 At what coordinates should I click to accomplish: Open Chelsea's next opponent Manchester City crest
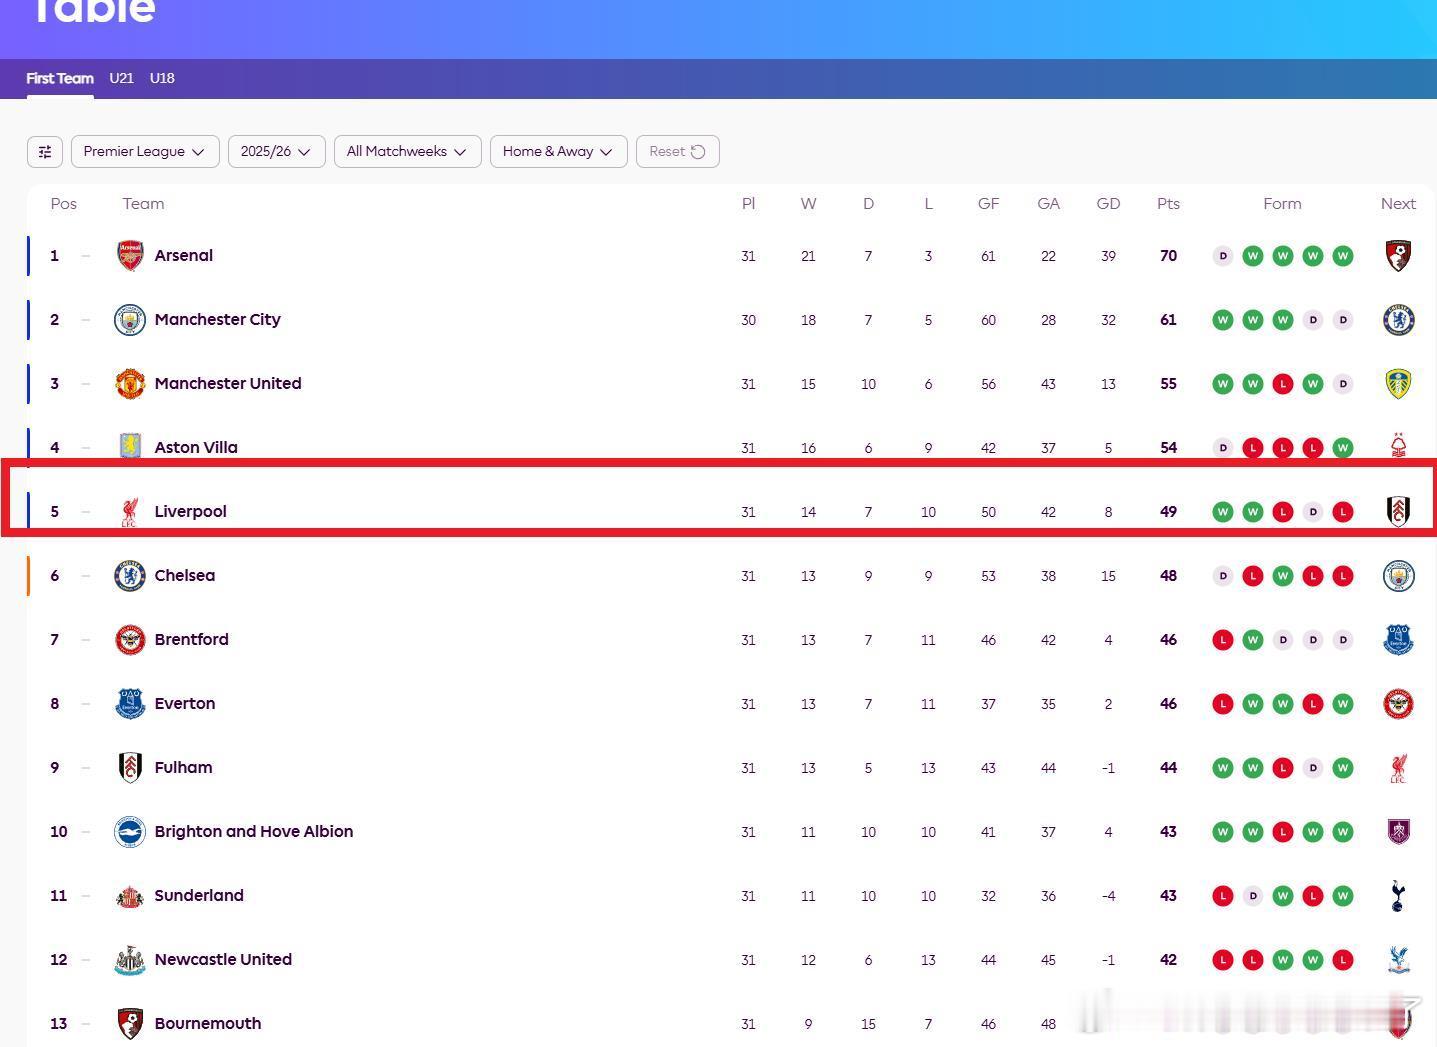1398,576
